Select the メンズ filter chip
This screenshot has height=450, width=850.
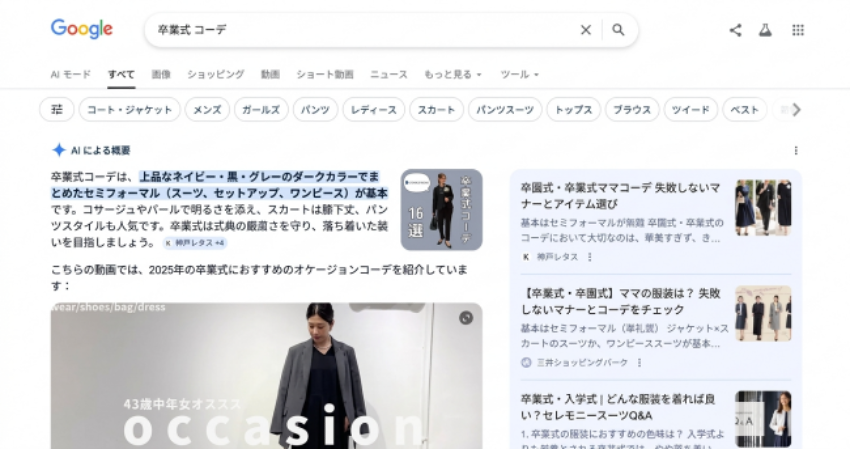(x=207, y=110)
